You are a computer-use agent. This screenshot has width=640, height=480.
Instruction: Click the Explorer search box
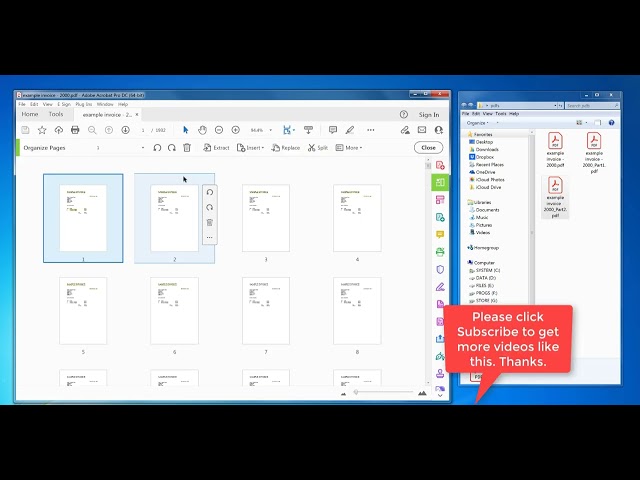point(593,105)
